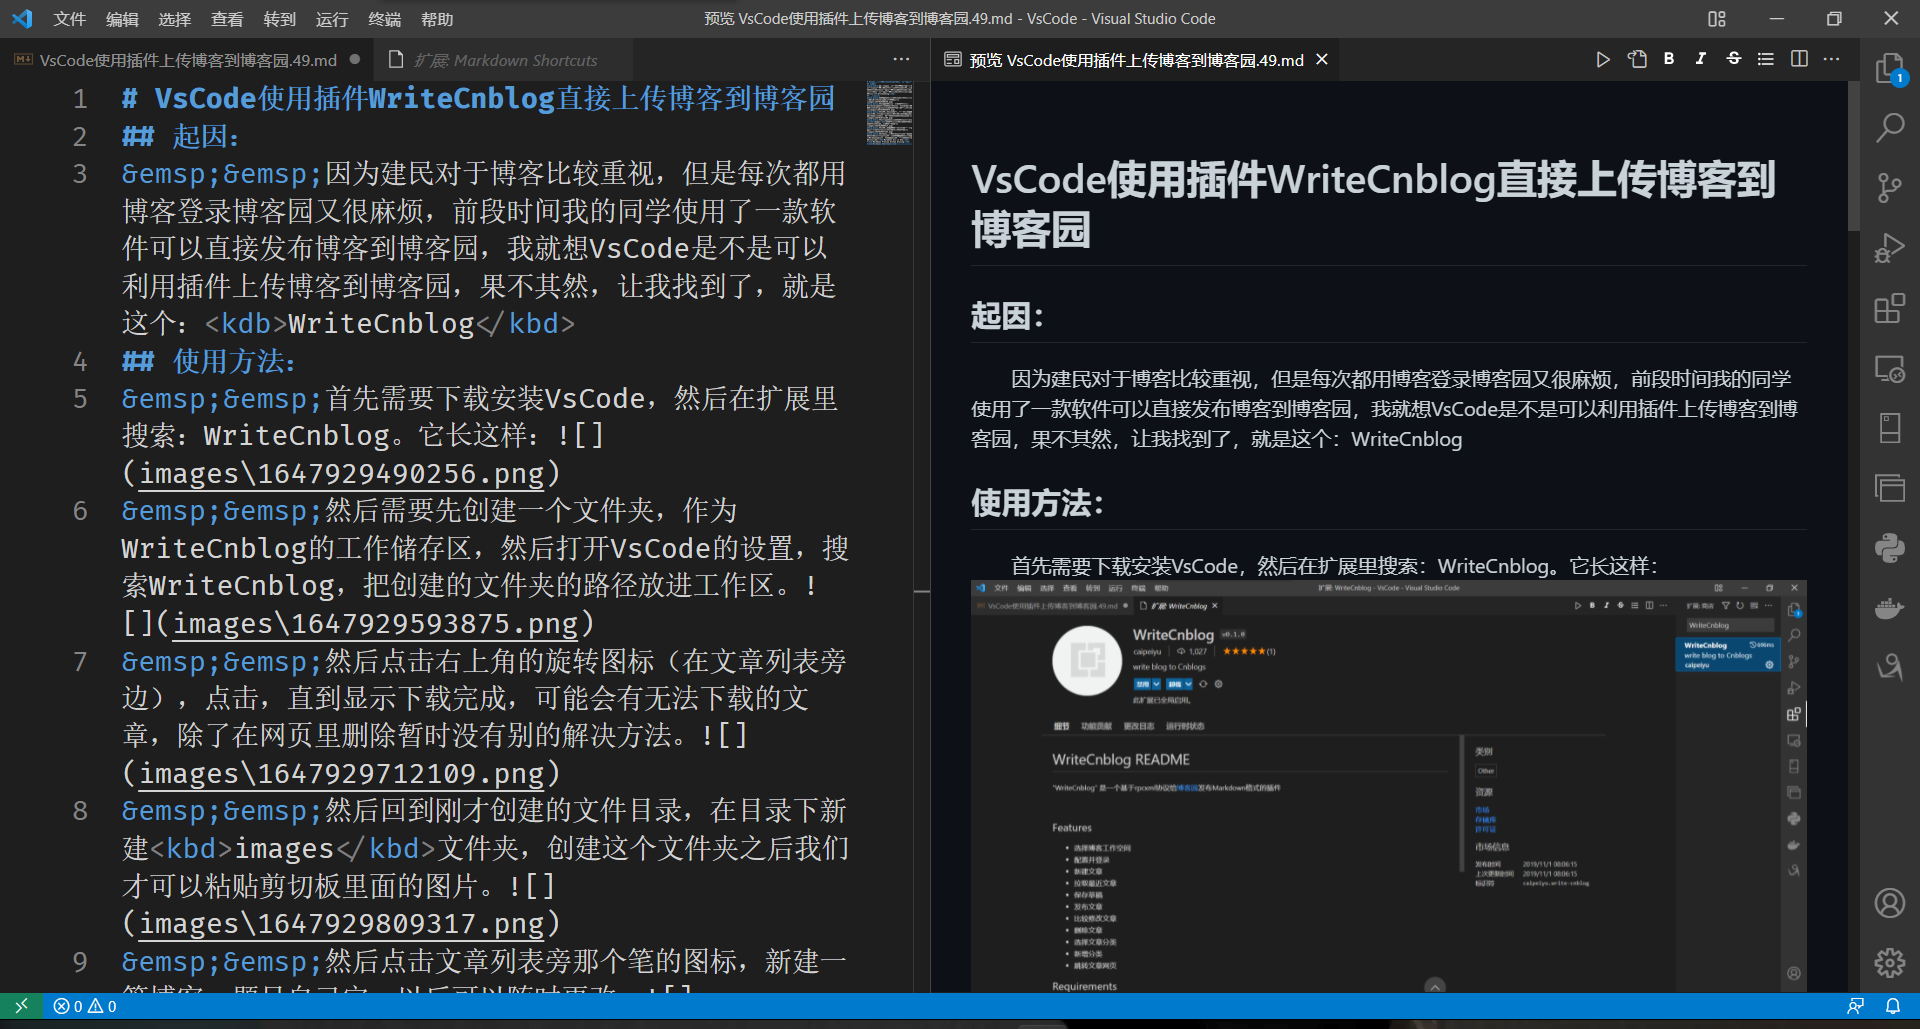The width and height of the screenshot is (1920, 1029).
Task: Open the 终端 menu
Action: pyautogui.click(x=385, y=19)
